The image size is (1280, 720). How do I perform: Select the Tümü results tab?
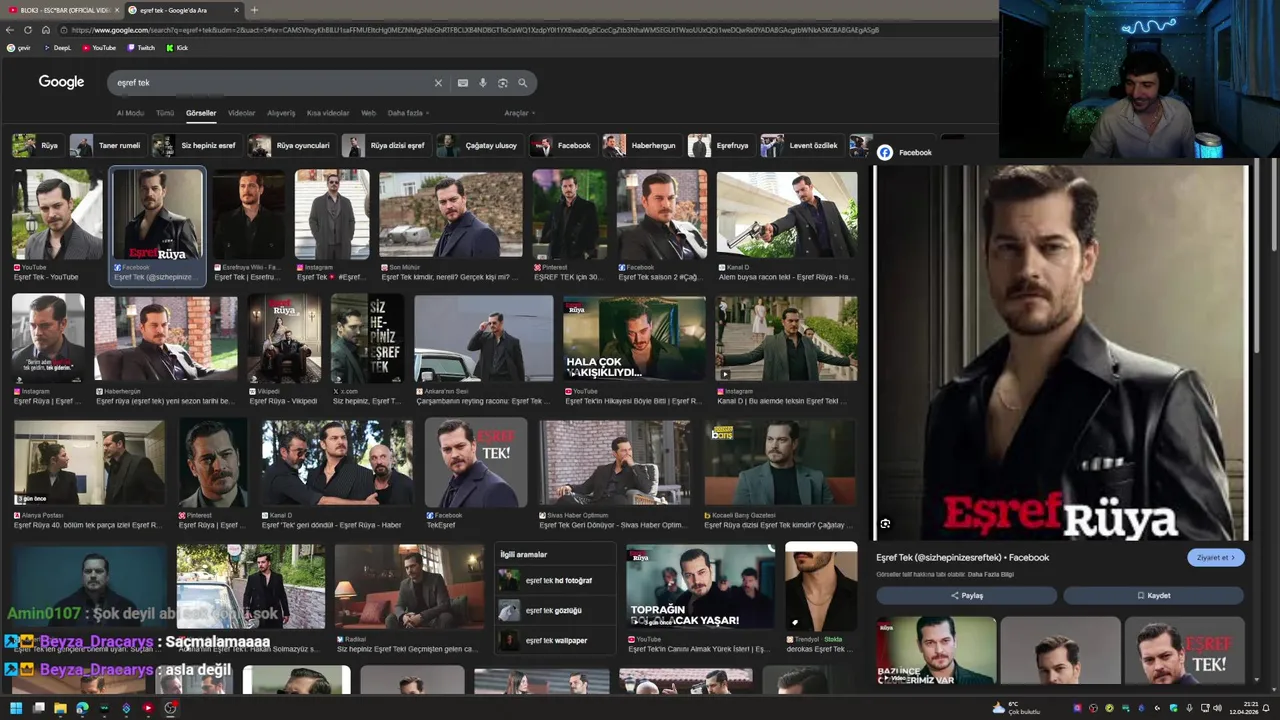point(165,113)
